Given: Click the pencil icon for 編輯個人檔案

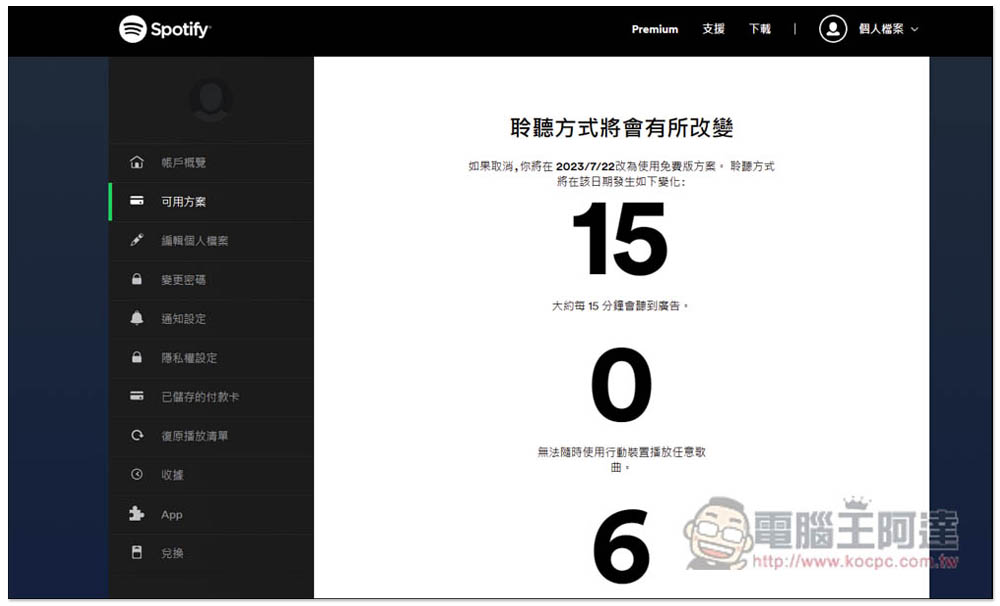Looking at the screenshot, I should 136,240.
